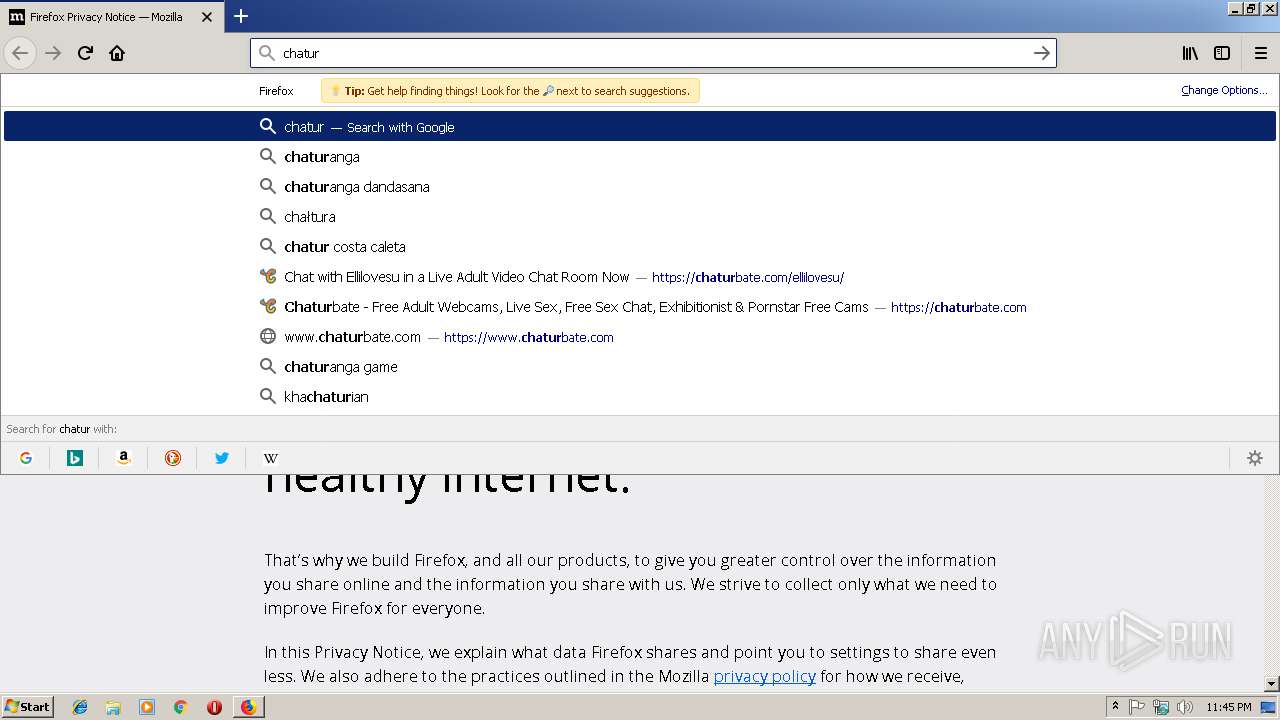Toggle the sidebar view icon
The image size is (1280, 720).
[x=1222, y=53]
